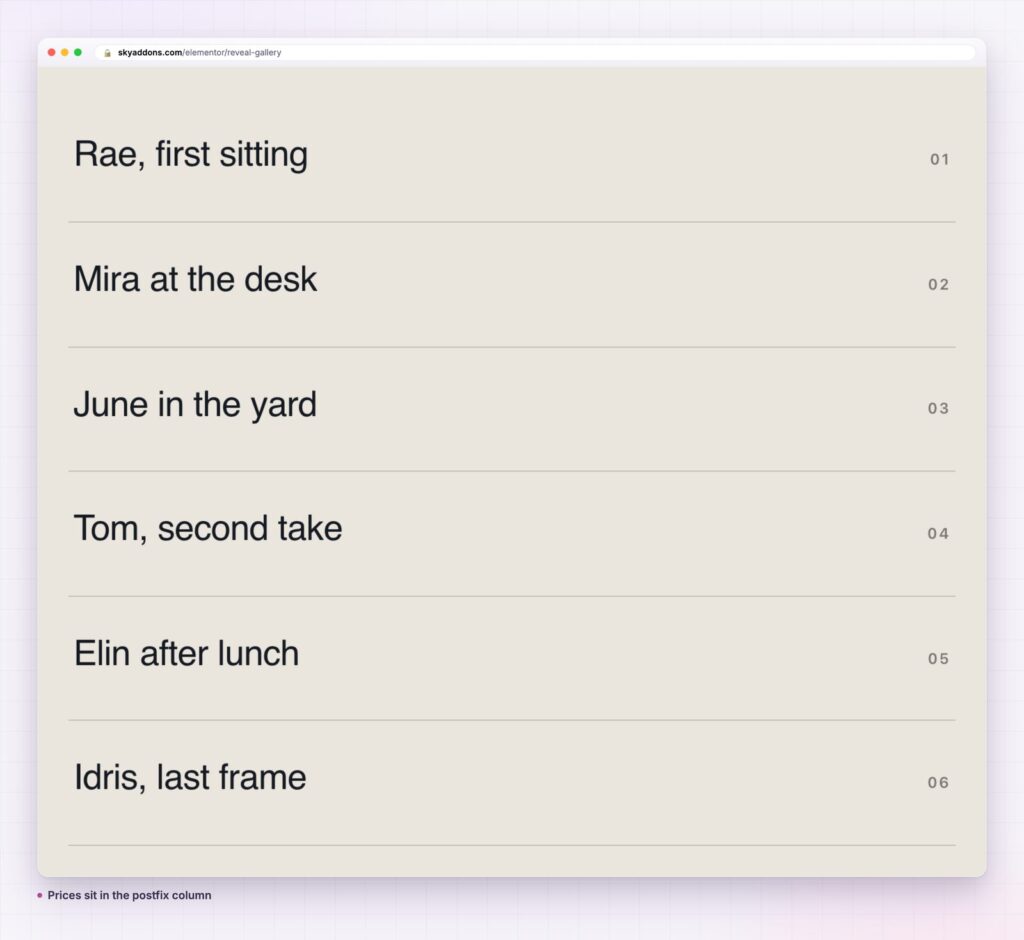Open the "Elin after lunch" gallery item
Viewport: 1024px width, 940px height.
tap(512, 658)
